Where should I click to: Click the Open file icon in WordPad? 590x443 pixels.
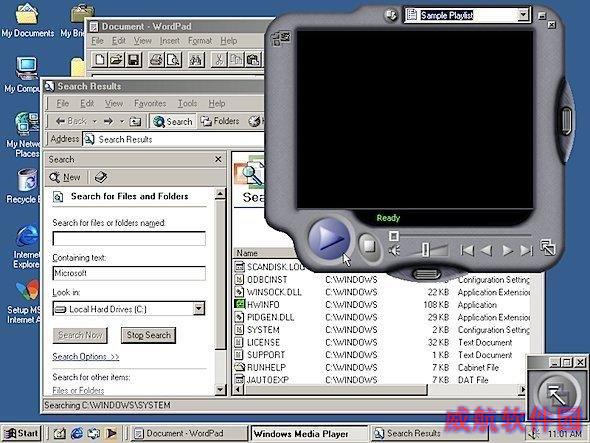coord(117,59)
